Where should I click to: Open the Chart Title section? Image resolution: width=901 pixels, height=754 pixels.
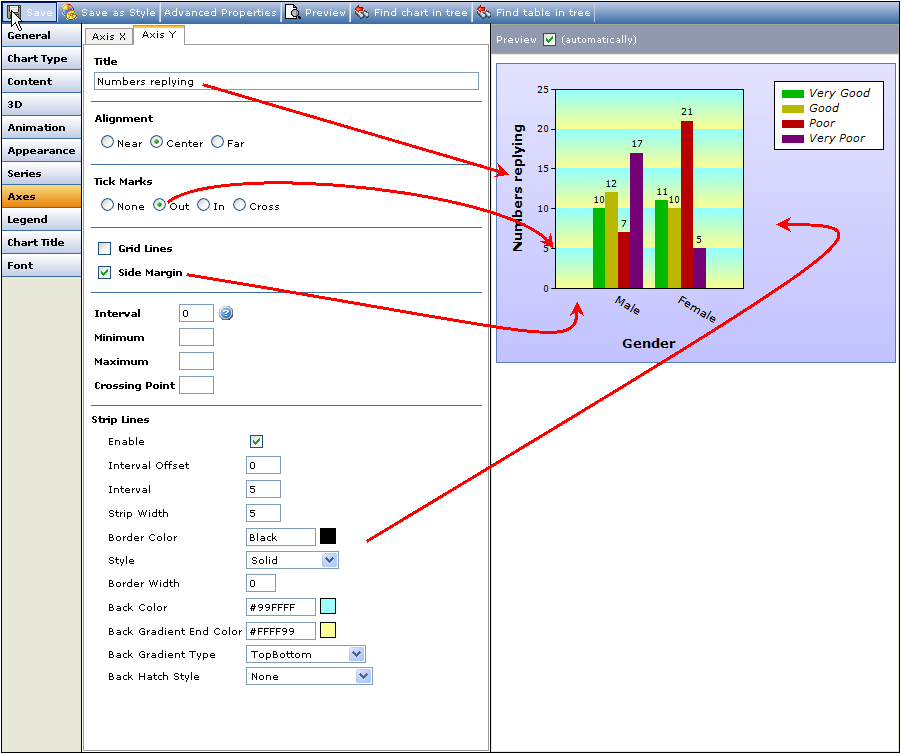pyautogui.click(x=41, y=242)
